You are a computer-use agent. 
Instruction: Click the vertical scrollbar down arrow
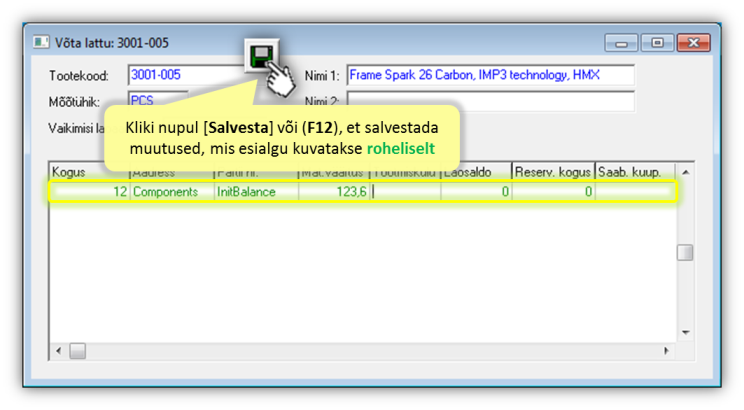[685, 332]
